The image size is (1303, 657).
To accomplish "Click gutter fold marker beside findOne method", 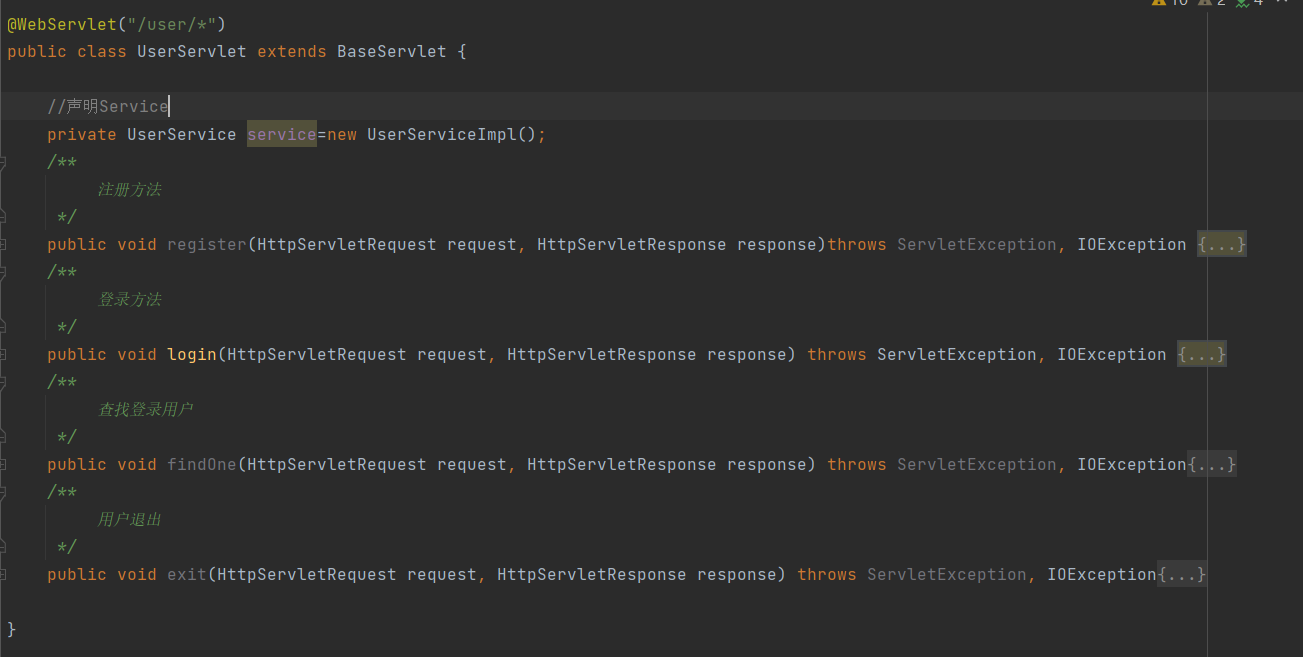I will tap(3, 465).
